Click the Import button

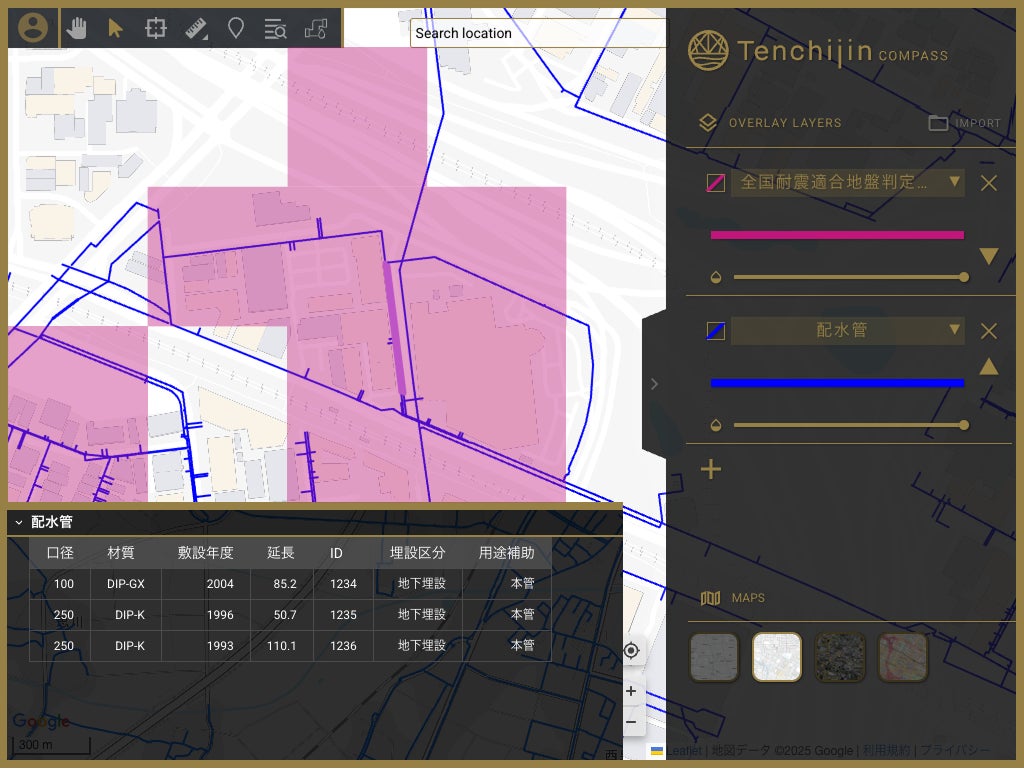click(x=964, y=123)
